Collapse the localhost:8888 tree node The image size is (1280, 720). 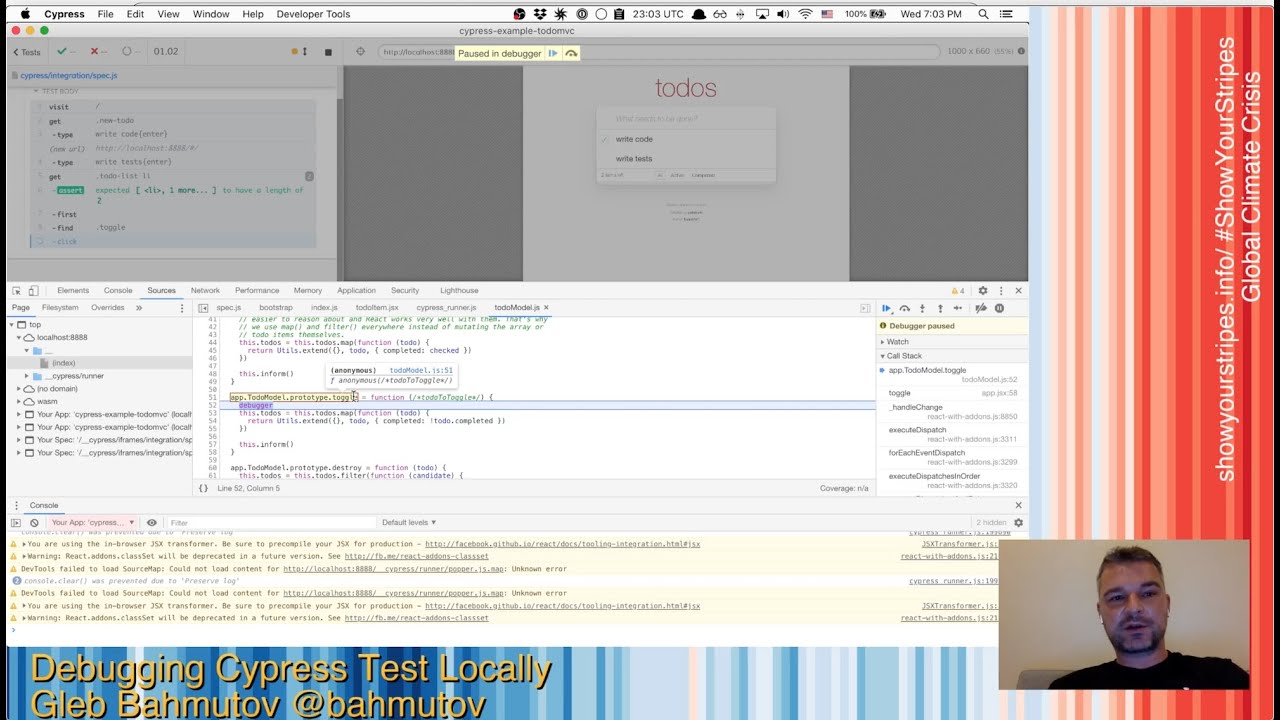(19, 338)
